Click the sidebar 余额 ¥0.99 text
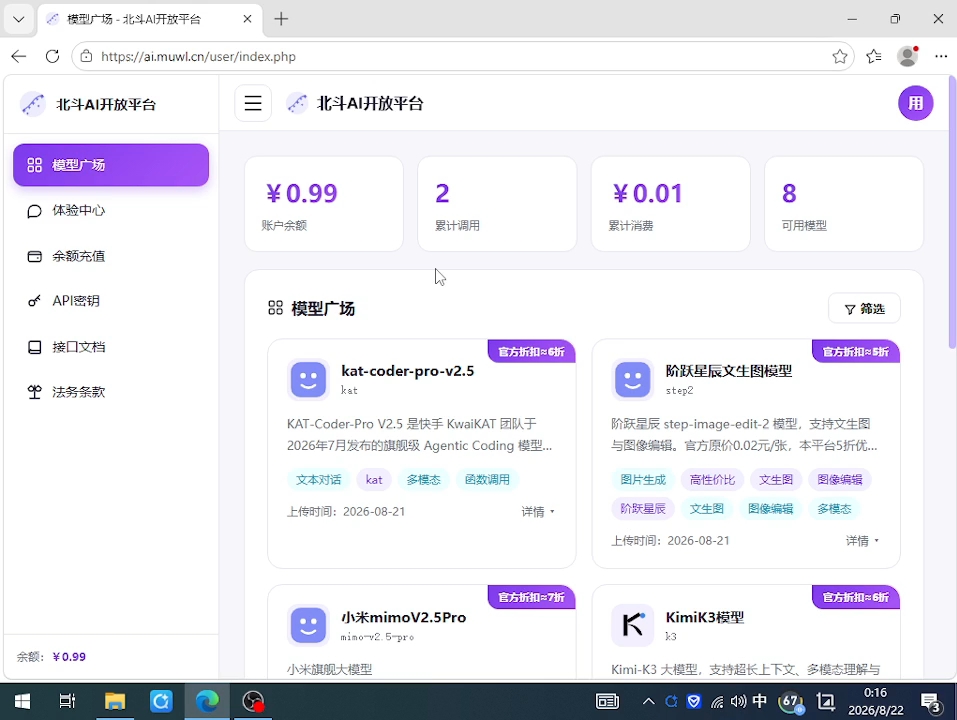 pyautogui.click(x=51, y=657)
